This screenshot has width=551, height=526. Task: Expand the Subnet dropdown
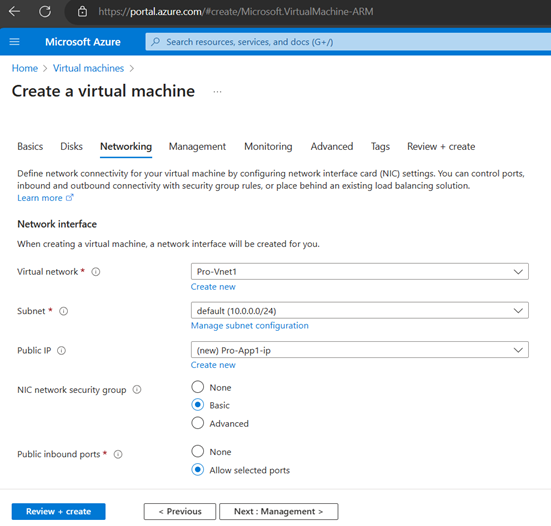pos(359,311)
